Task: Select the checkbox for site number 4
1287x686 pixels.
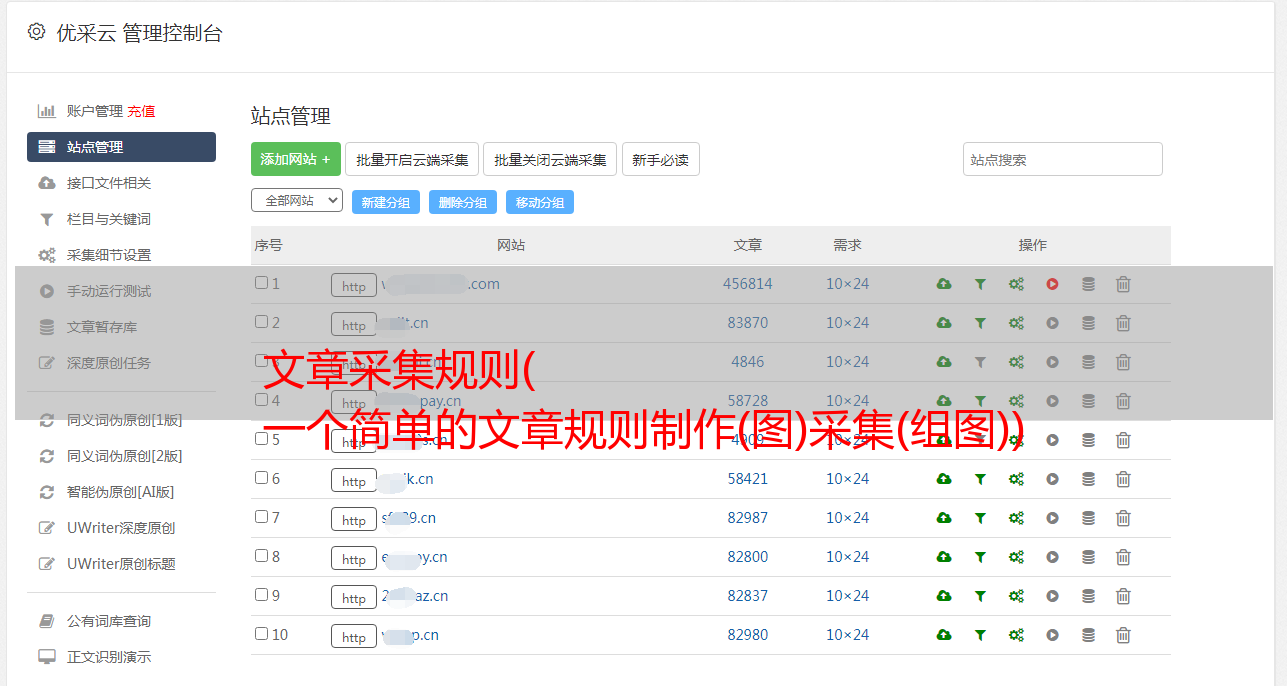Action: (261, 400)
